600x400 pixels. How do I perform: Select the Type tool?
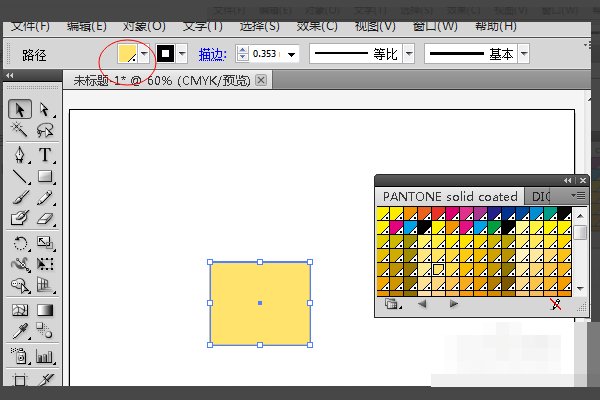(45, 154)
